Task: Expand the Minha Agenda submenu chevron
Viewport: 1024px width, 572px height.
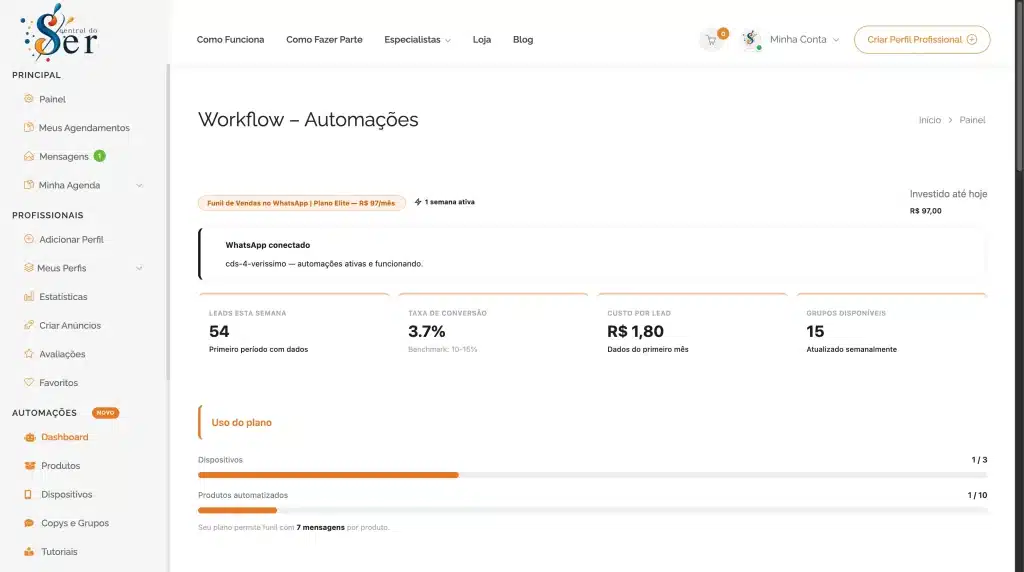Action: click(x=139, y=185)
